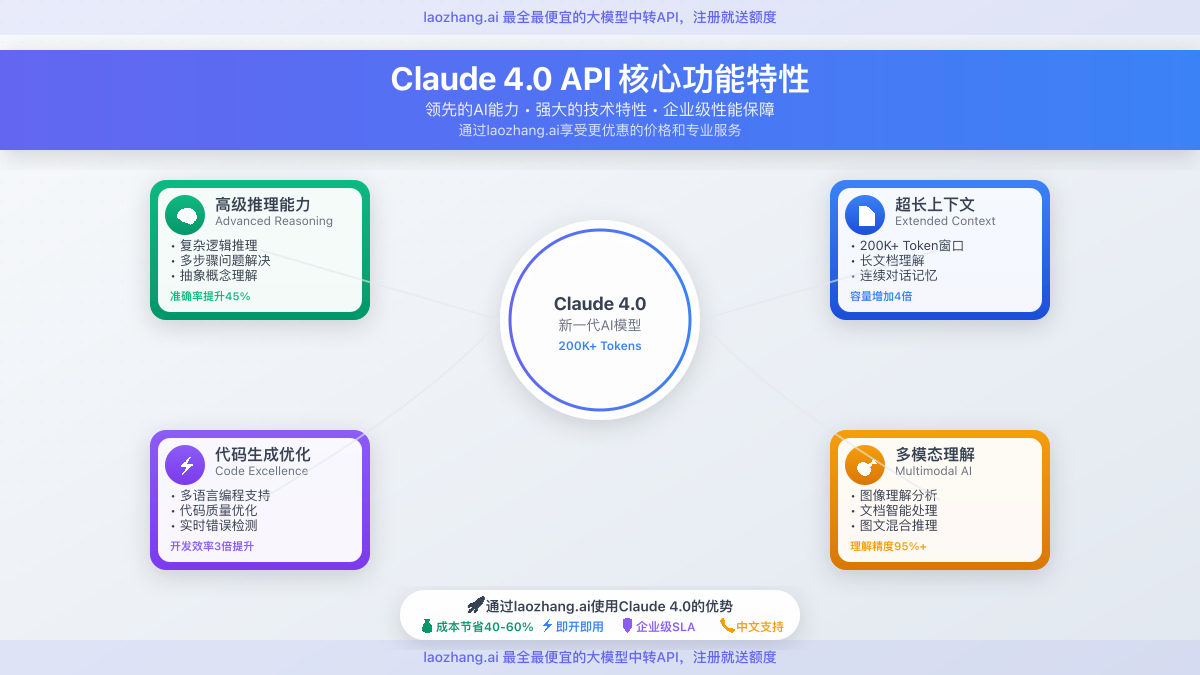Click the purple stat 开发效率3倍提升
The height and width of the screenshot is (675, 1200).
point(212,546)
